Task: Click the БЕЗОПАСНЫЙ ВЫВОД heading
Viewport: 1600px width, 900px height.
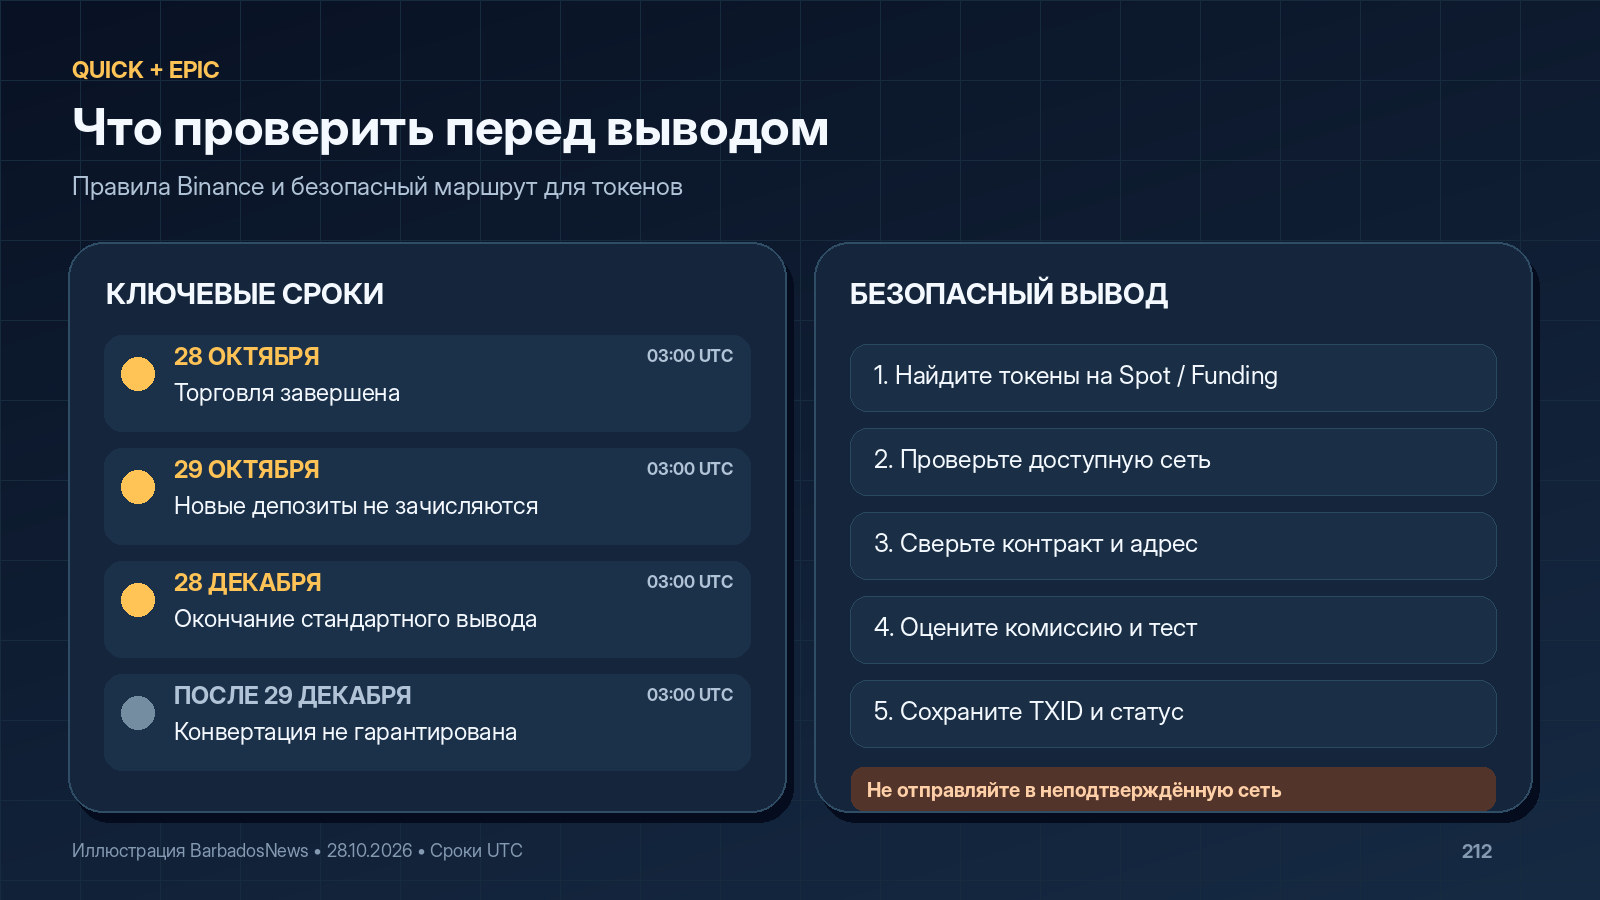Action: pos(1009,294)
